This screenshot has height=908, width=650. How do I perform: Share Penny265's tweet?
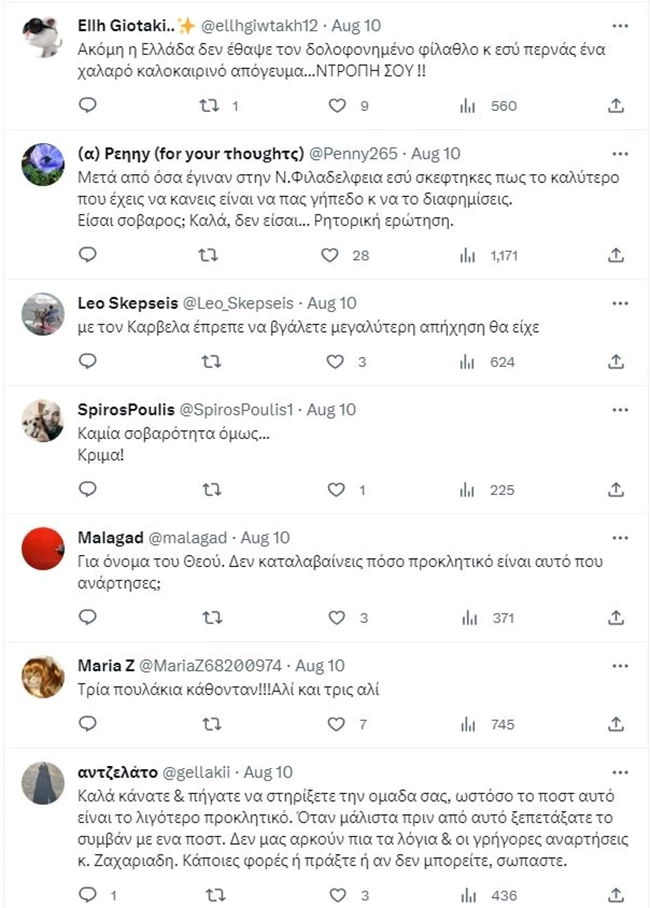(617, 256)
